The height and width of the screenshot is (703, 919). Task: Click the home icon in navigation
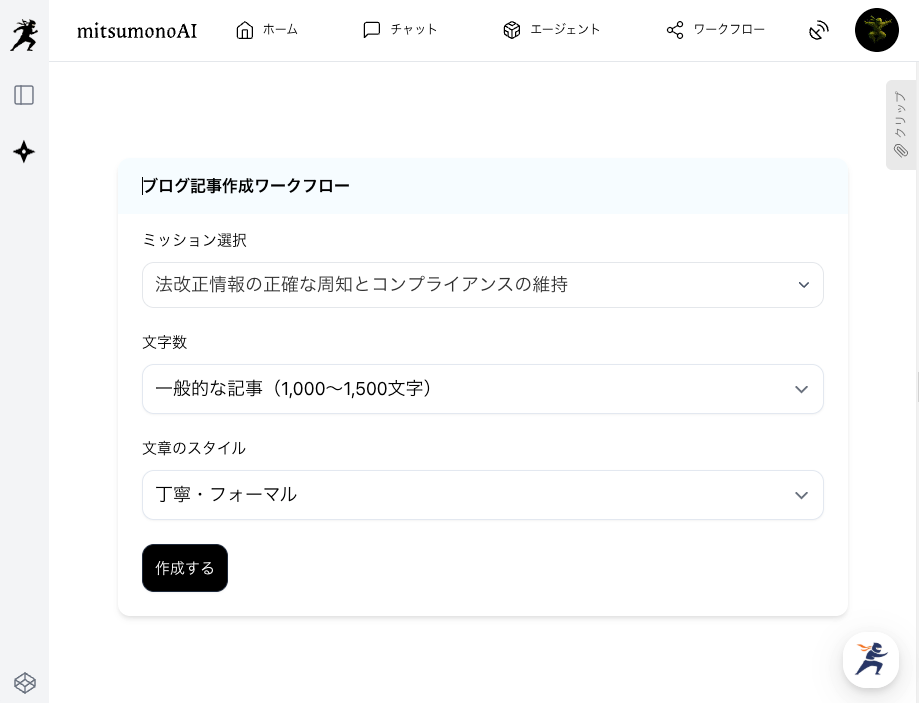[245, 30]
